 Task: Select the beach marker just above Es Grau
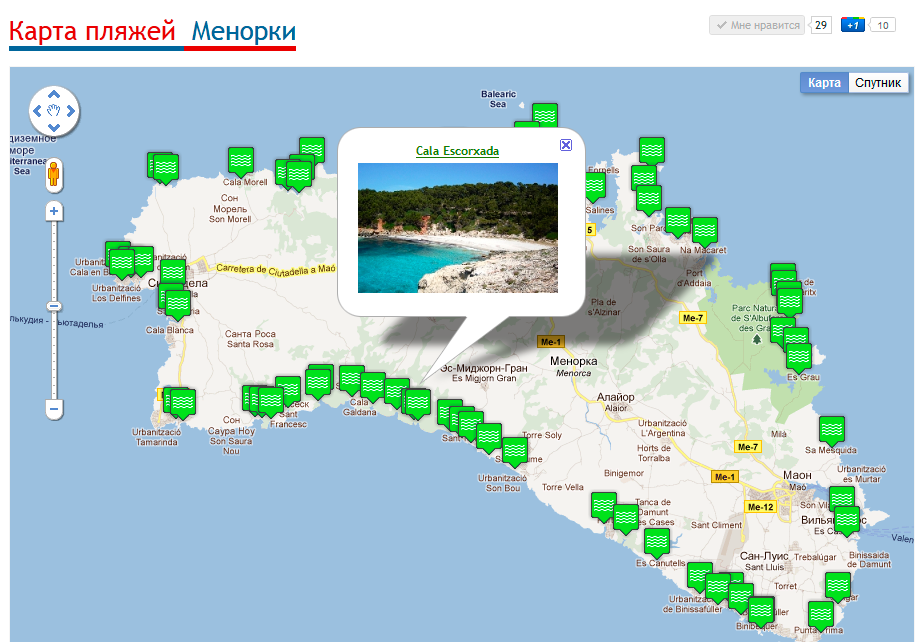pyautogui.click(x=799, y=358)
